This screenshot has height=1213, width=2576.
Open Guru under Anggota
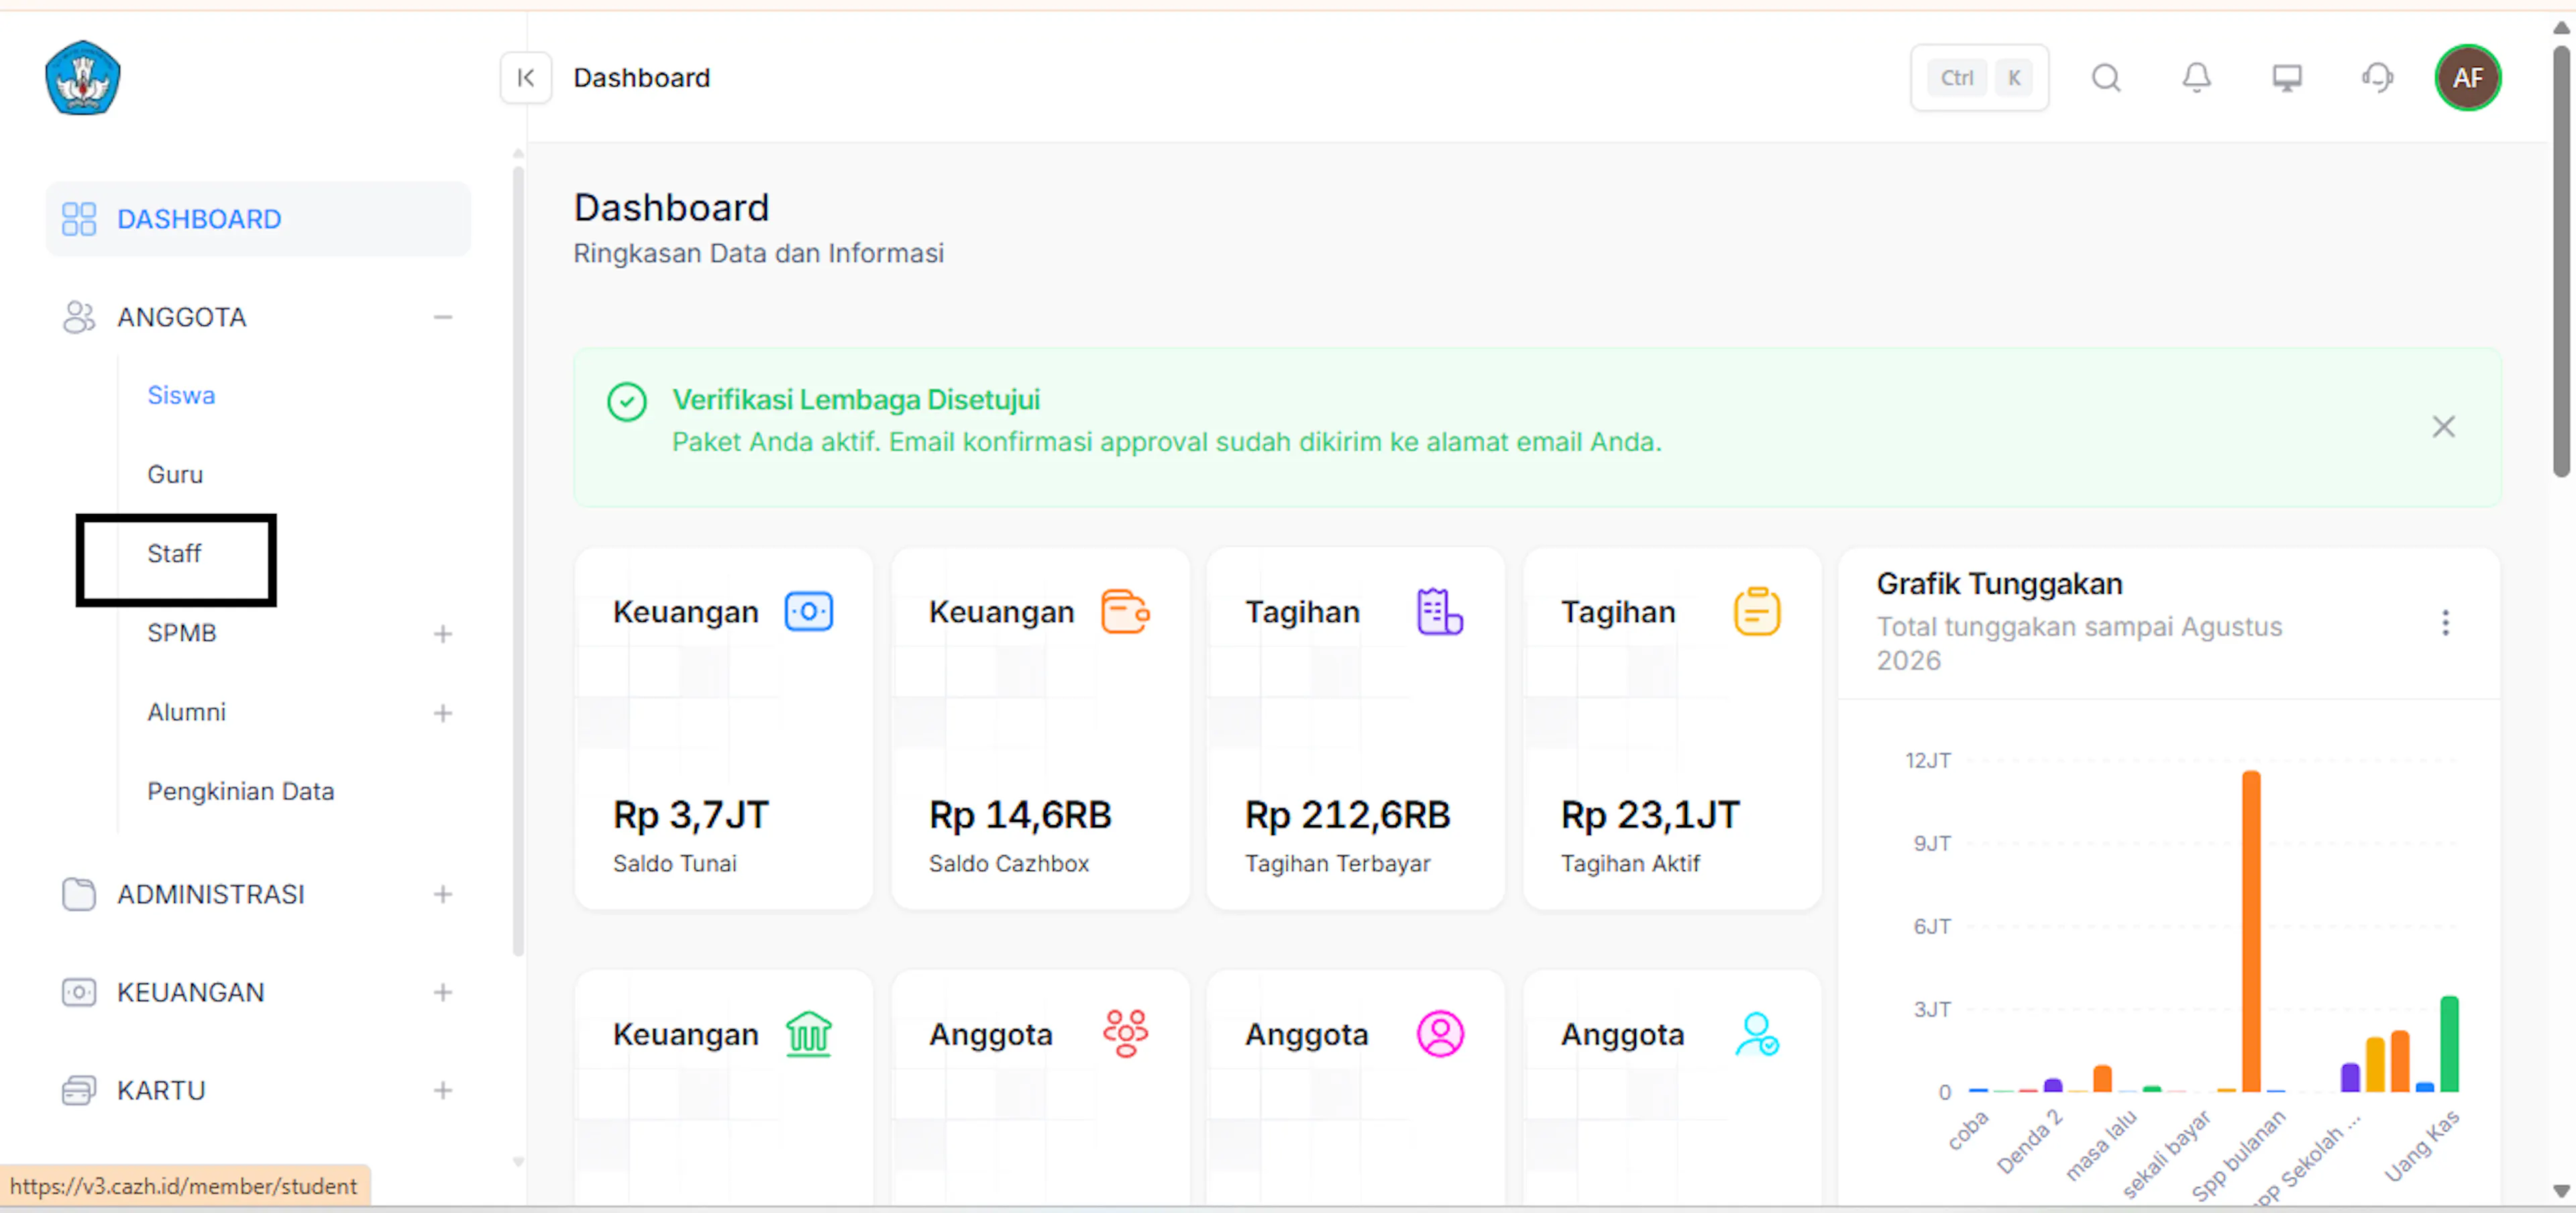[x=175, y=474]
